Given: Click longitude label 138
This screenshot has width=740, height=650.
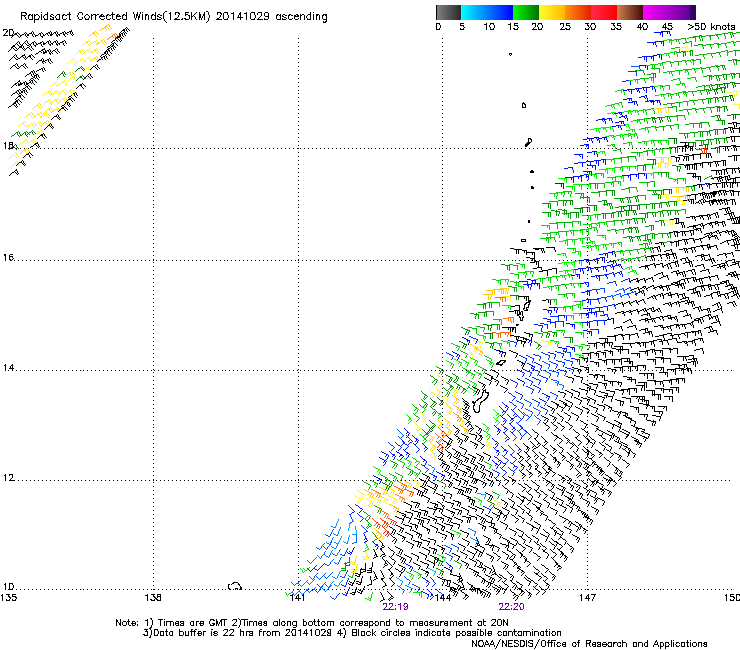Looking at the screenshot, I should [153, 598].
